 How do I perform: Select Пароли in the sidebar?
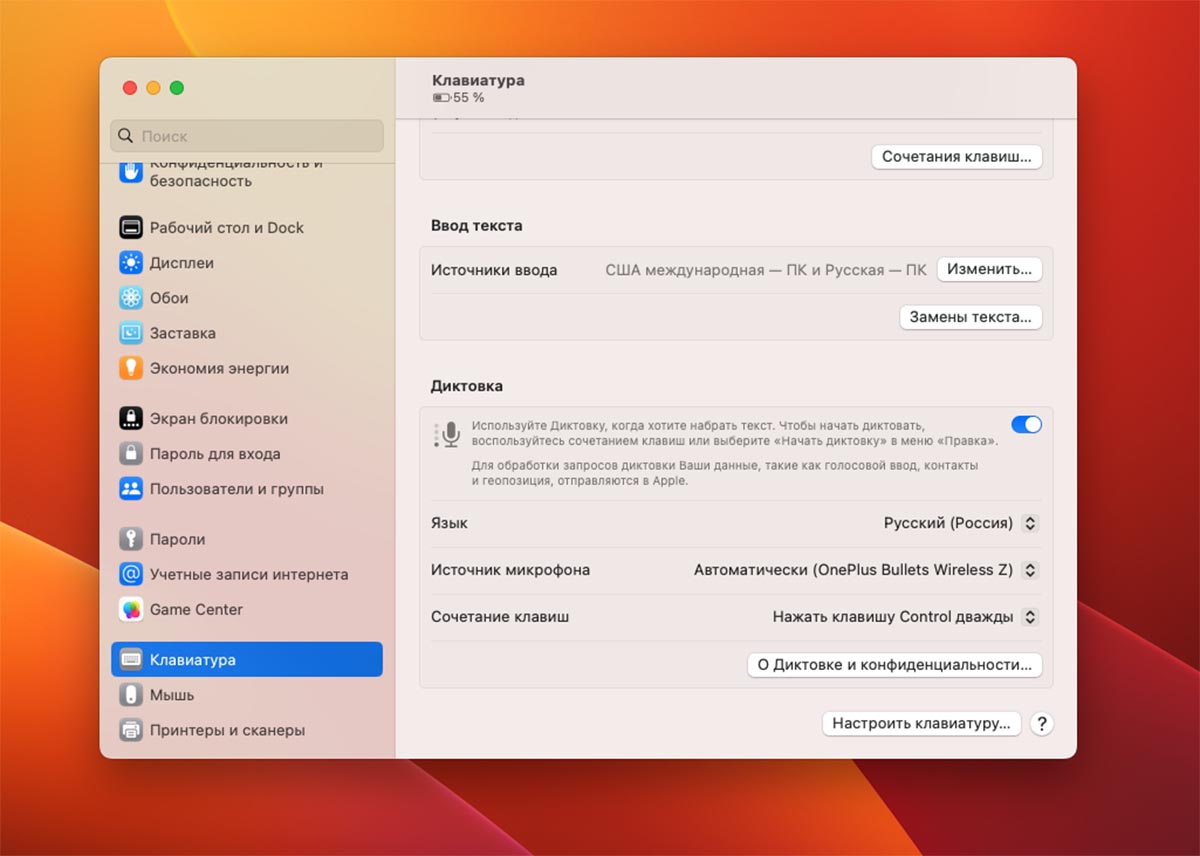[x=246, y=539]
